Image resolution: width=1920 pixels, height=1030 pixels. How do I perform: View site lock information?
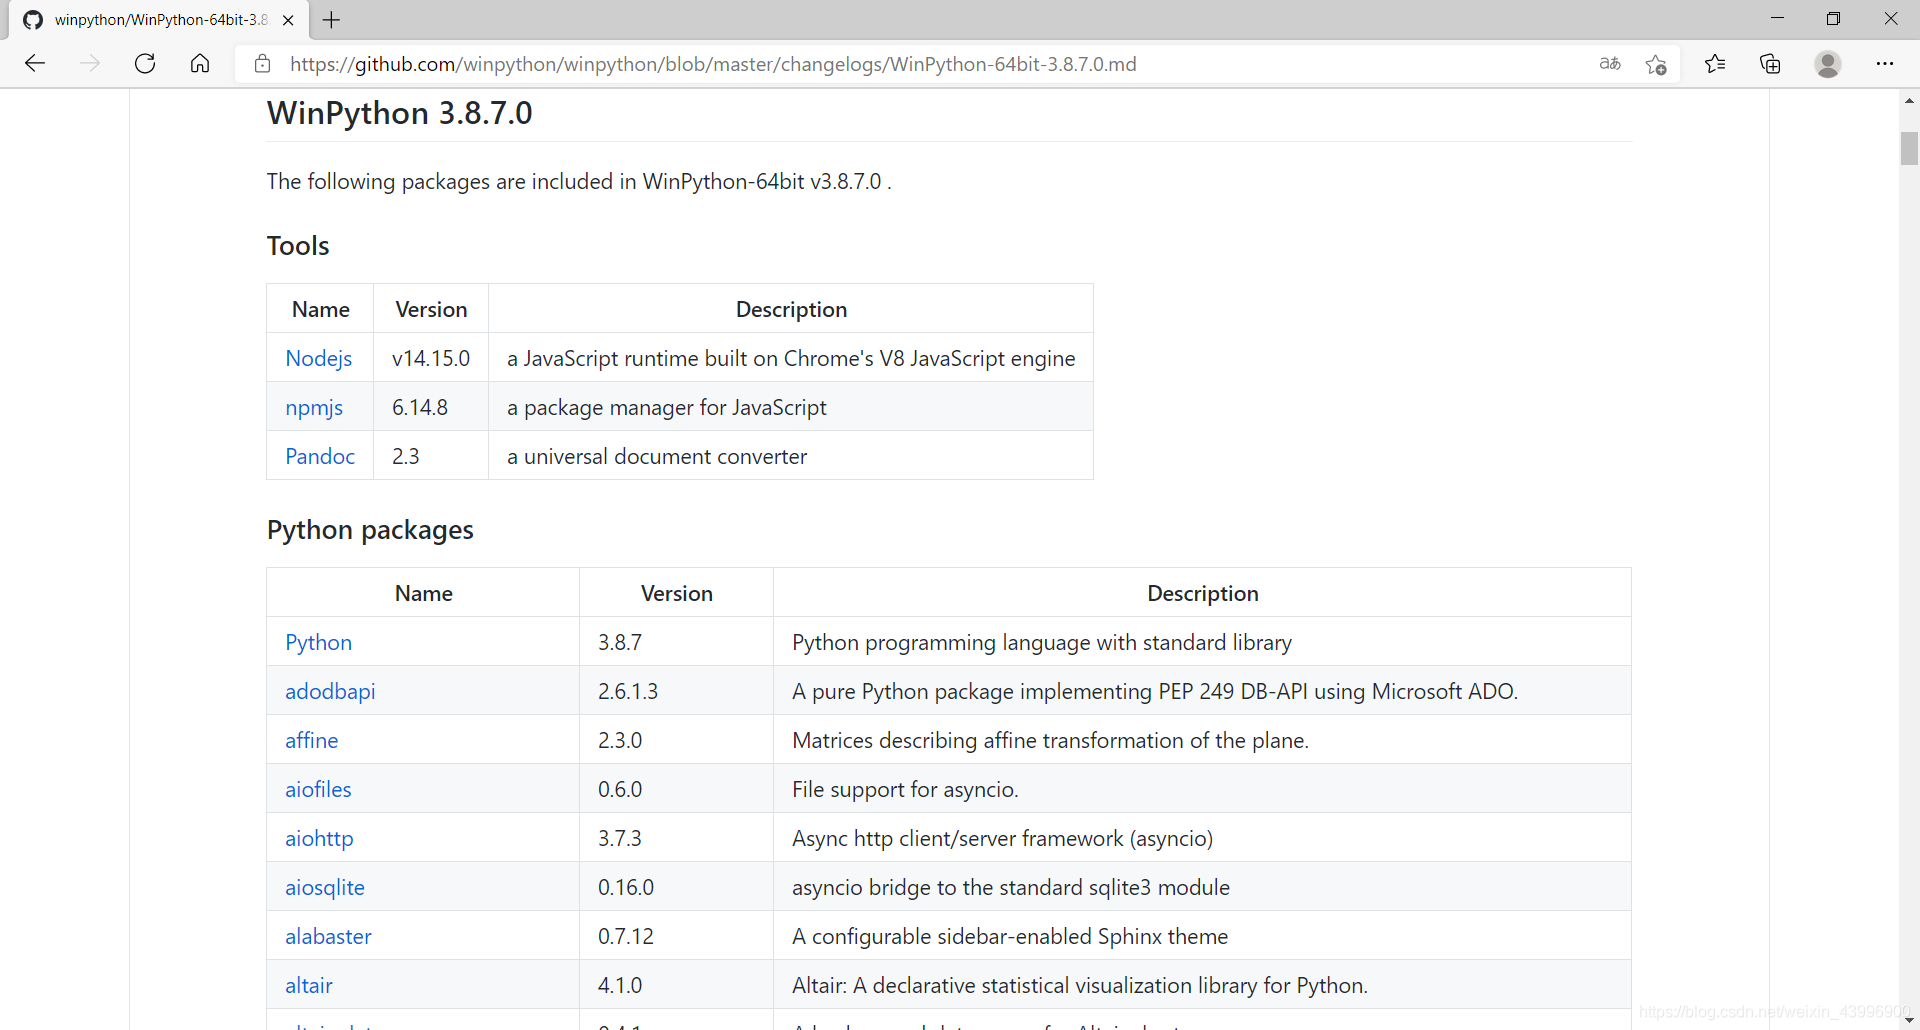click(x=263, y=64)
